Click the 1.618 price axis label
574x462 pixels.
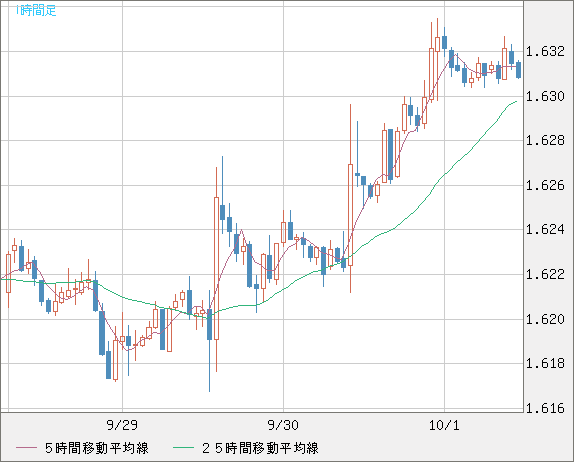[545, 364]
